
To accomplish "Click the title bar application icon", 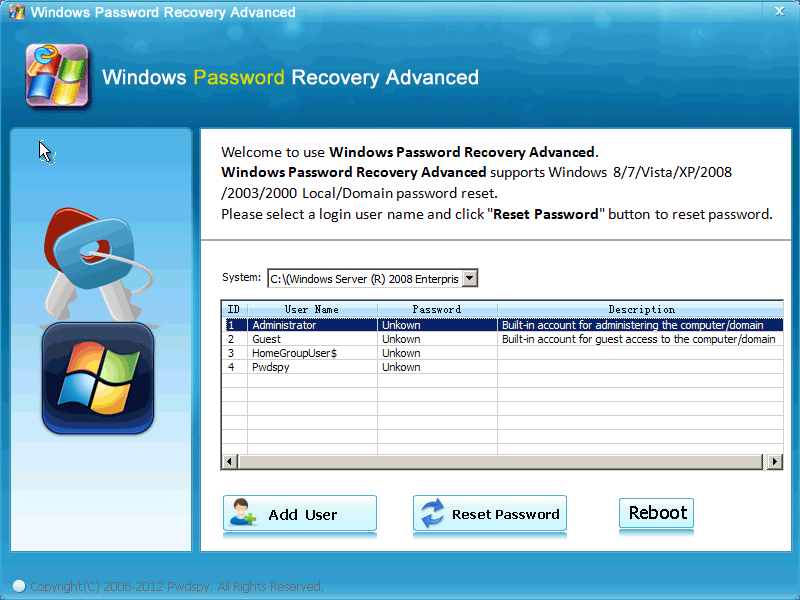I will (16, 12).
